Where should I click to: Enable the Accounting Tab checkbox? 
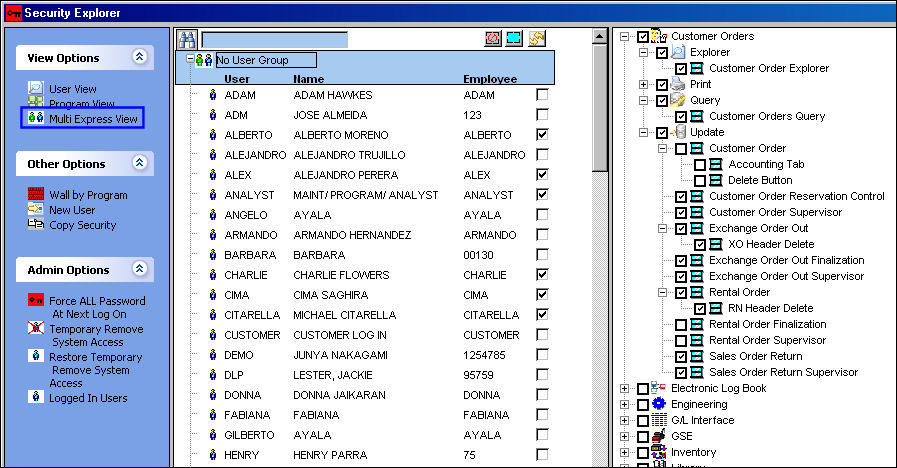[x=700, y=165]
